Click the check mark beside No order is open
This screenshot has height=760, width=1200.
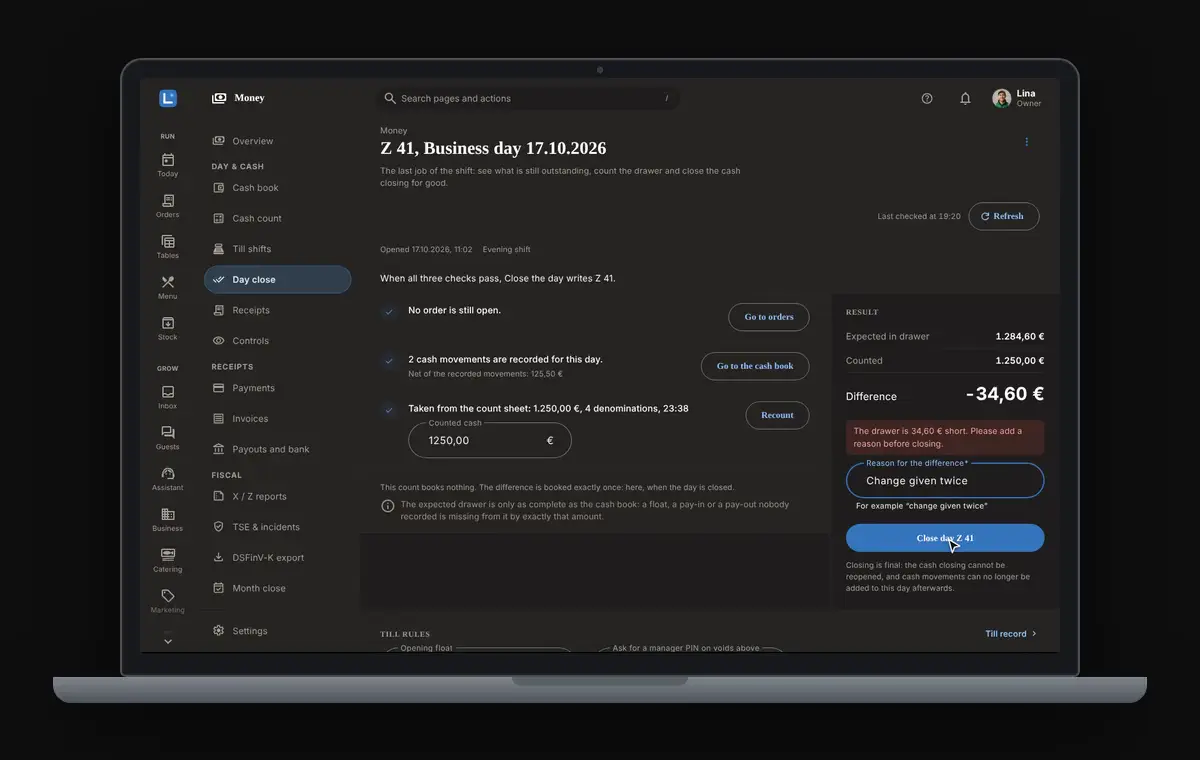pyautogui.click(x=389, y=312)
